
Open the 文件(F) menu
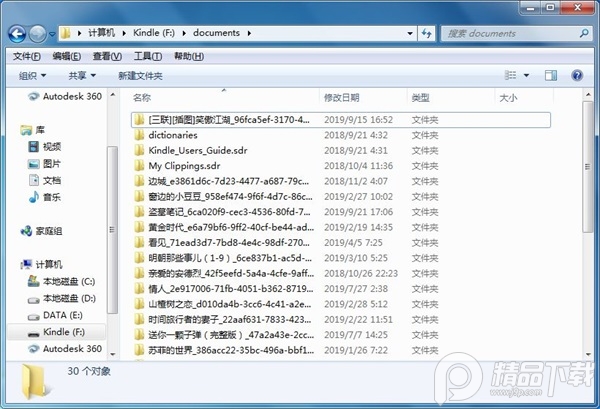[27, 56]
